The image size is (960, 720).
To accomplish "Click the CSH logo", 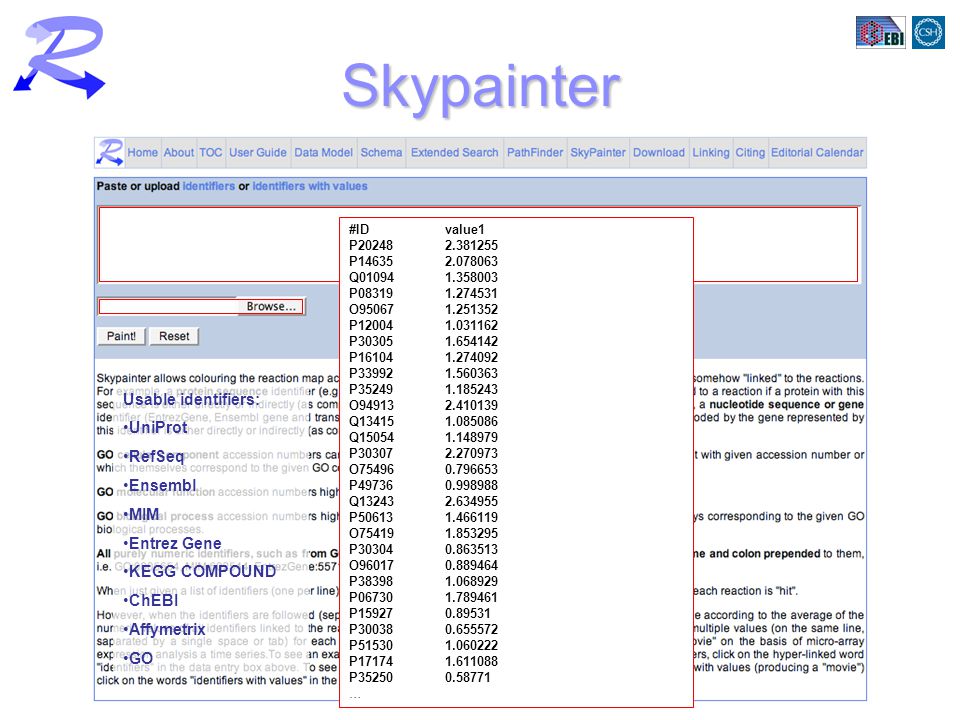I will click(928, 32).
